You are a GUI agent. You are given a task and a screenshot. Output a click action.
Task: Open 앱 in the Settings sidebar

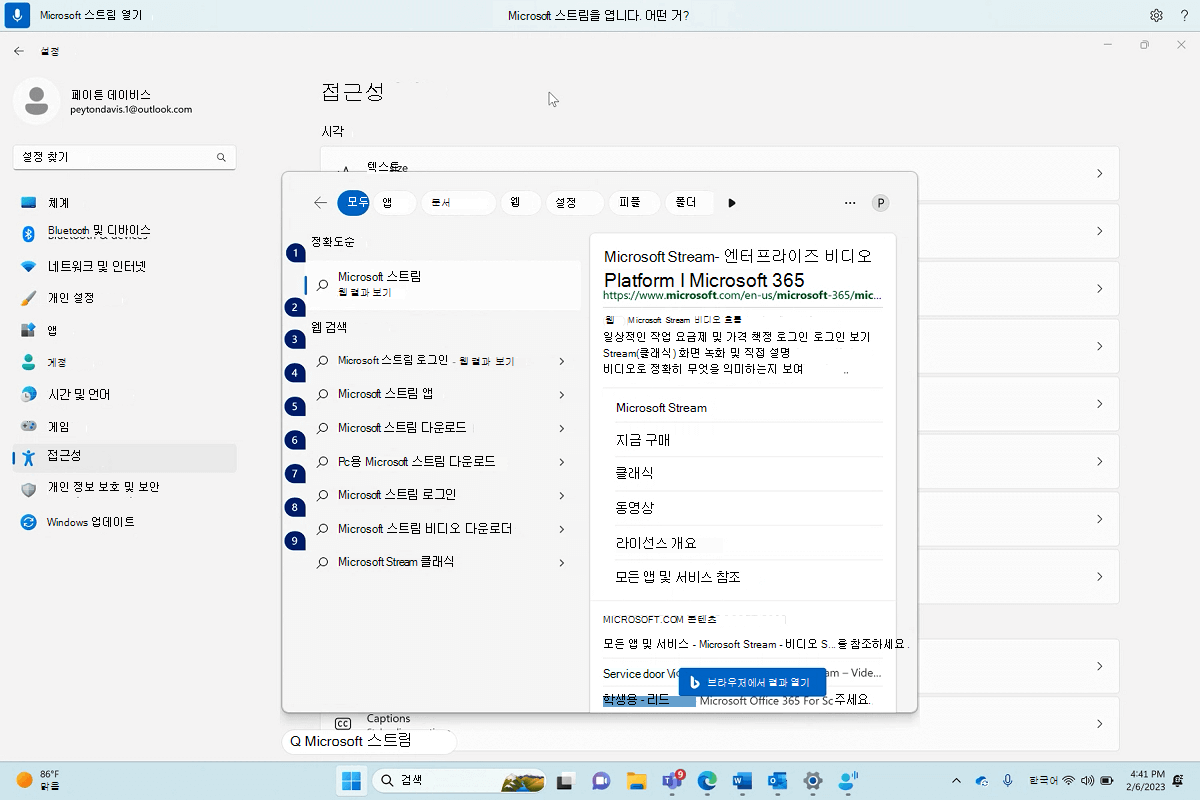124,330
